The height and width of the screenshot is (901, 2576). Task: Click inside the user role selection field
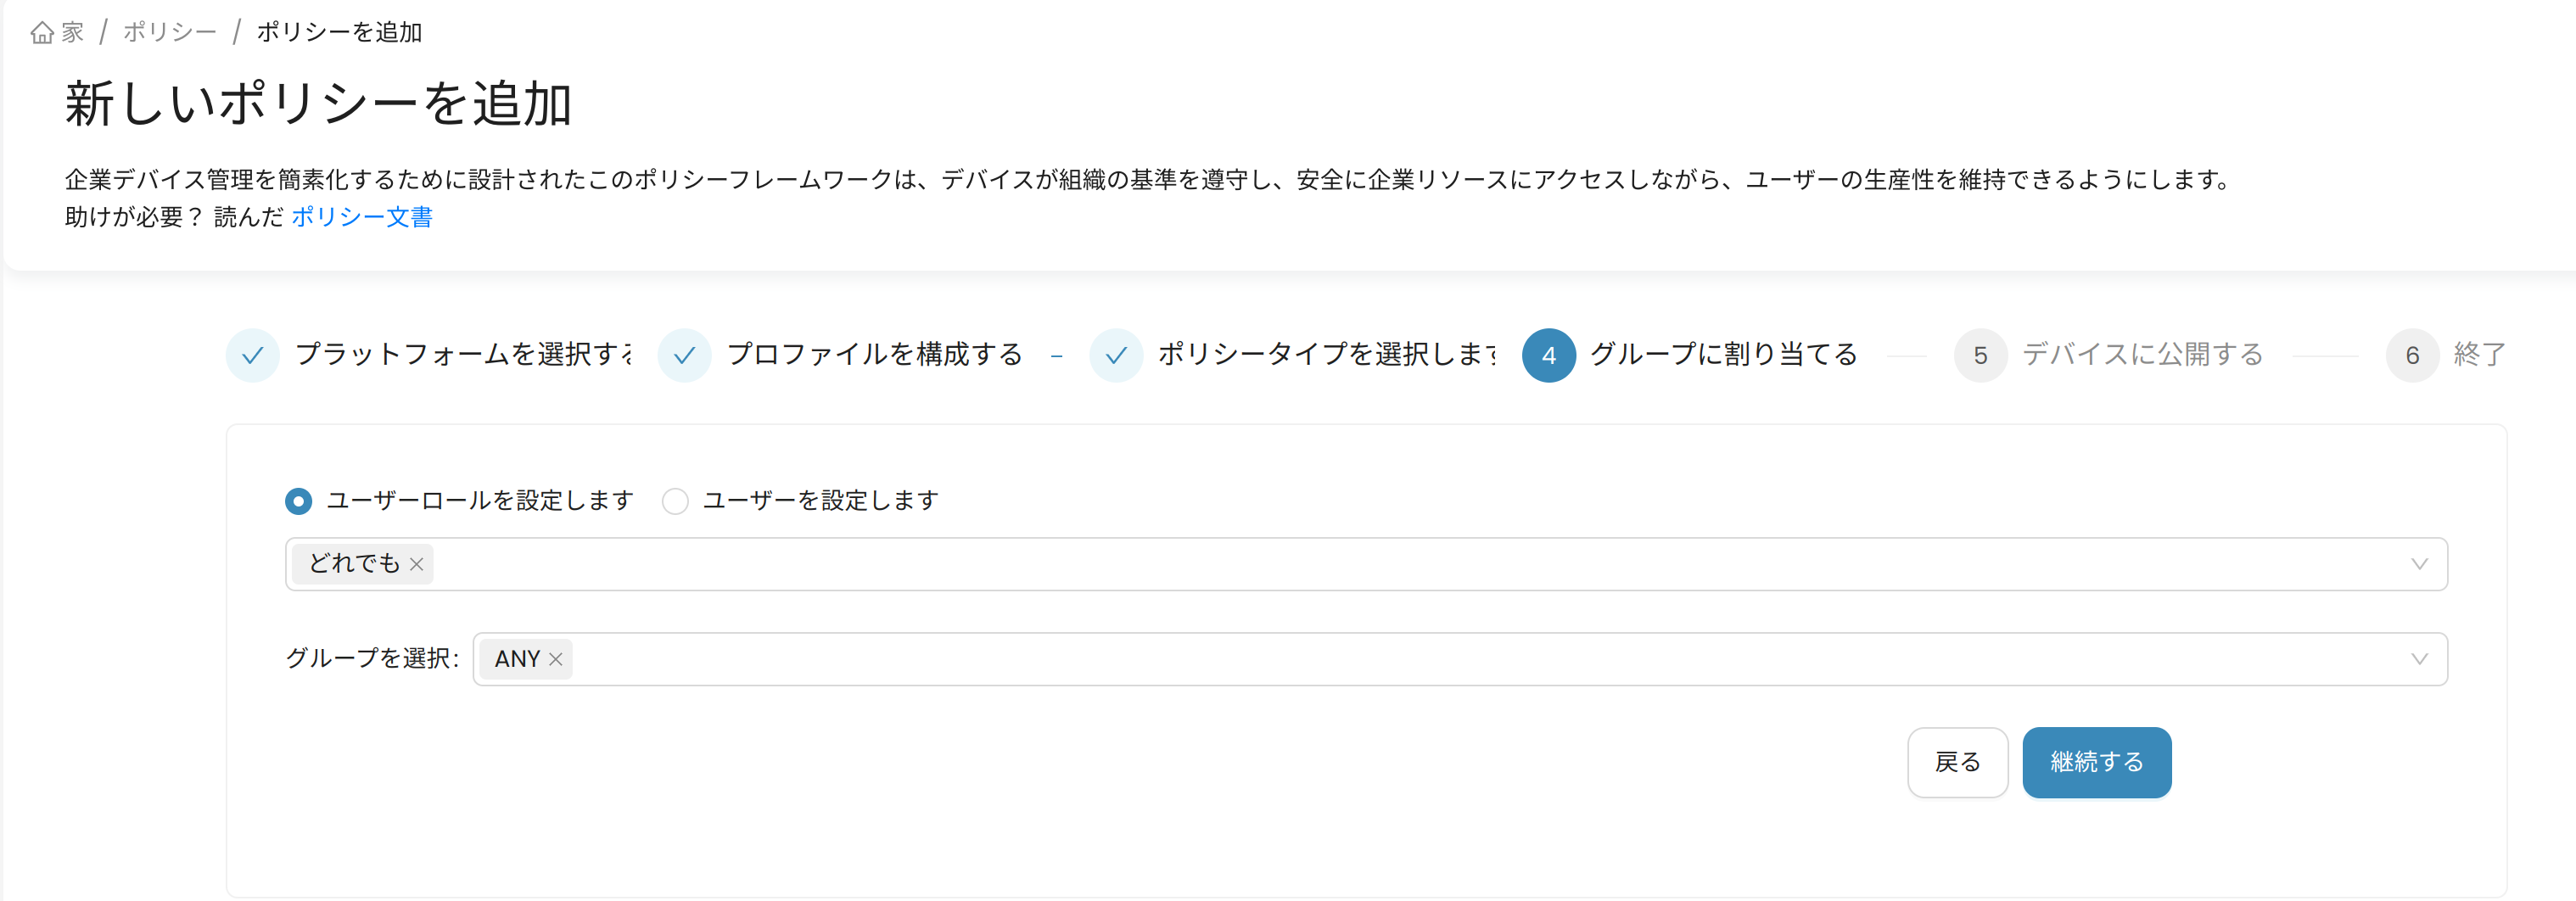click(x=1366, y=564)
